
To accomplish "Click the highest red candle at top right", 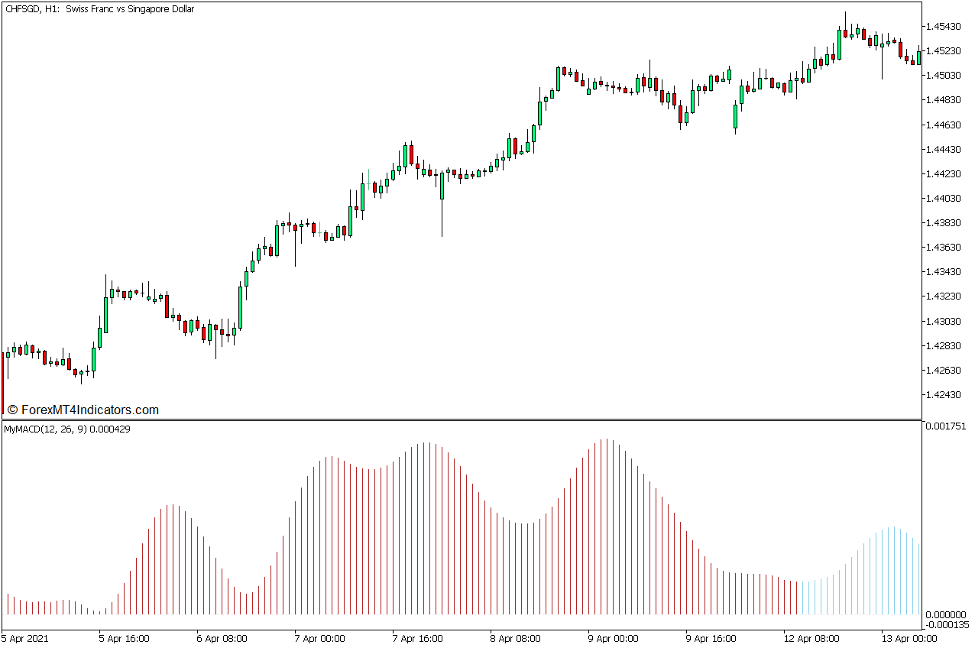I will [x=845, y=34].
